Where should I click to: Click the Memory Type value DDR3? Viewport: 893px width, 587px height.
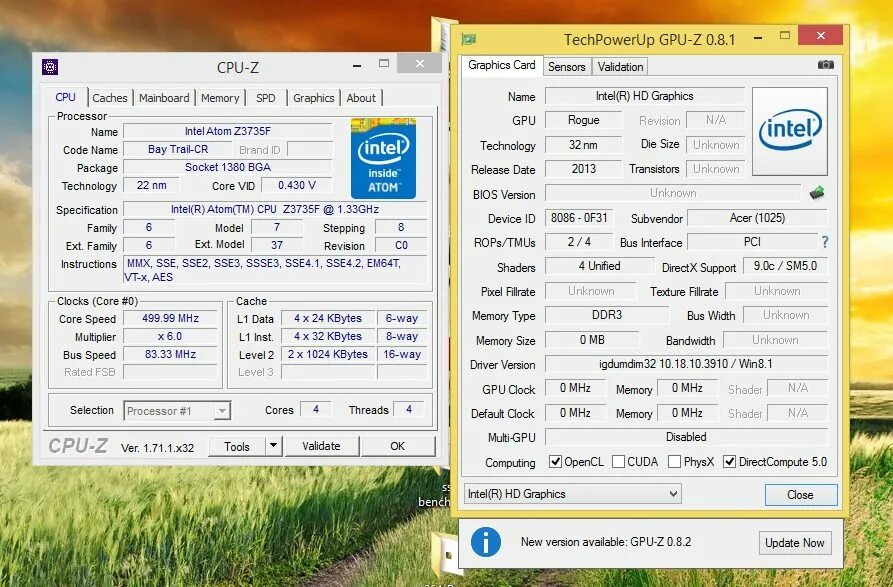point(607,315)
